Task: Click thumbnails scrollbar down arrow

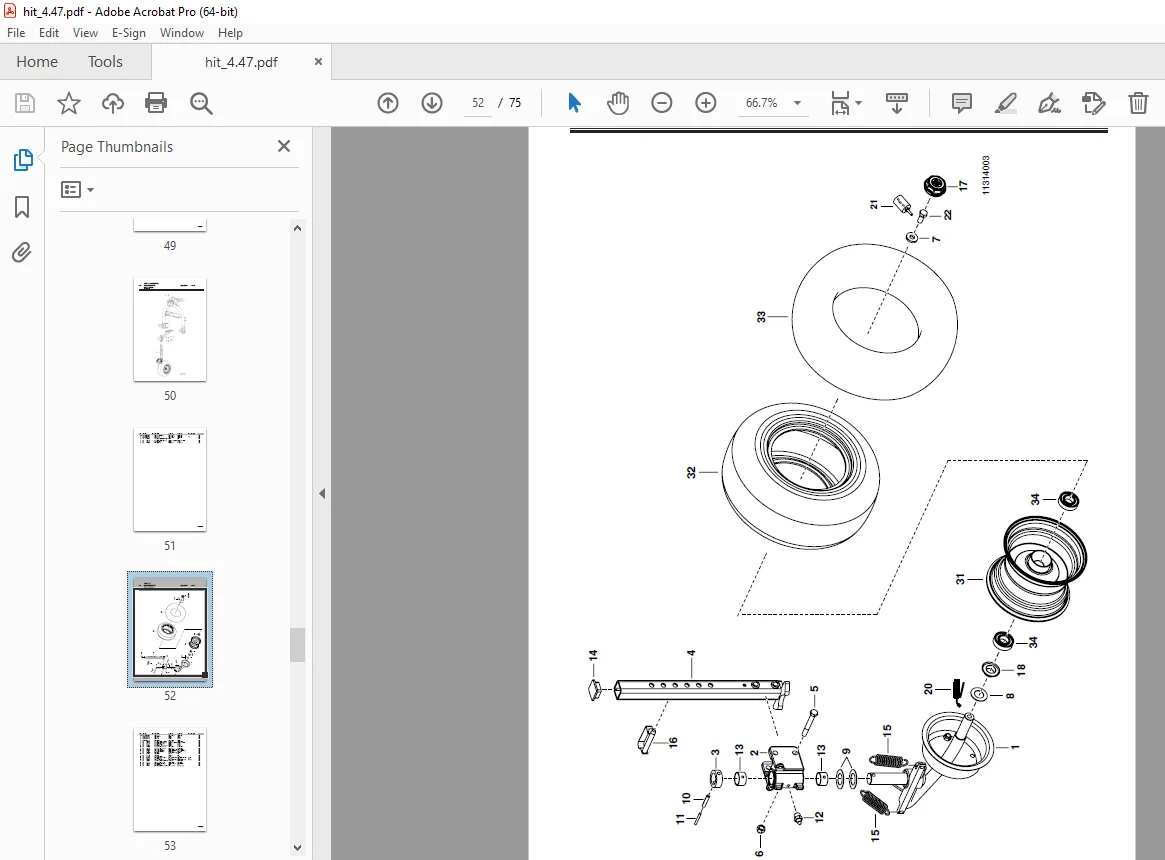Action: [297, 847]
